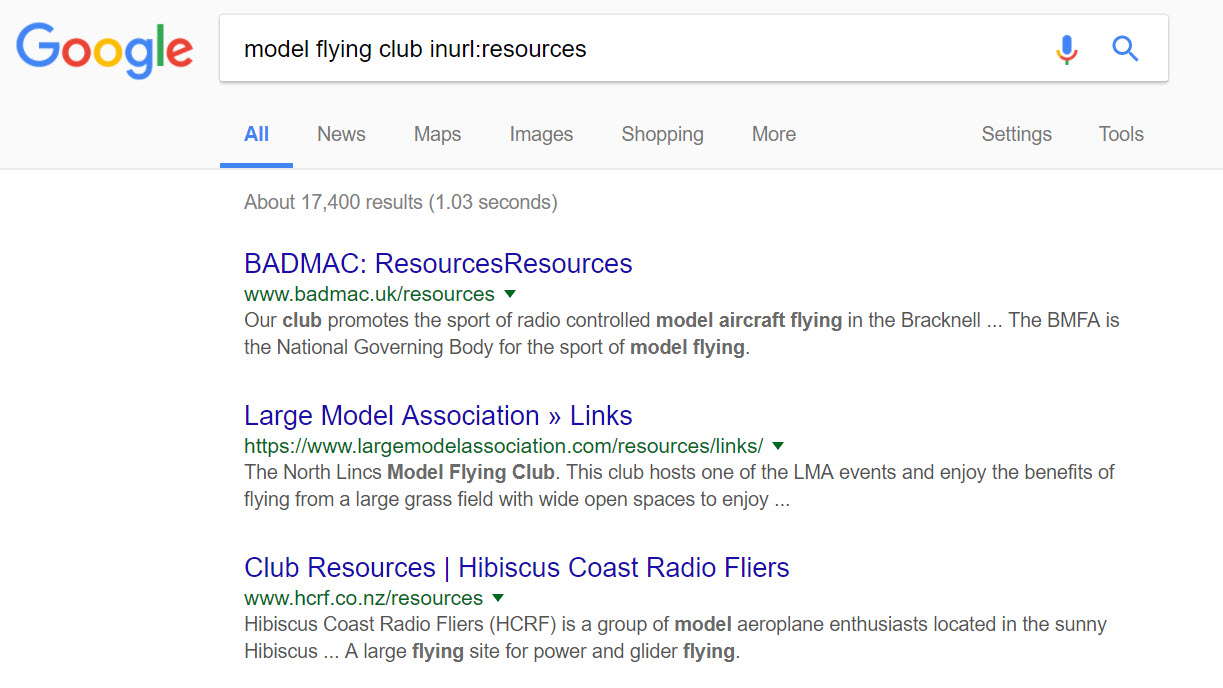This screenshot has height=688, width=1223.
Task: Switch to the News tab
Action: click(x=341, y=134)
